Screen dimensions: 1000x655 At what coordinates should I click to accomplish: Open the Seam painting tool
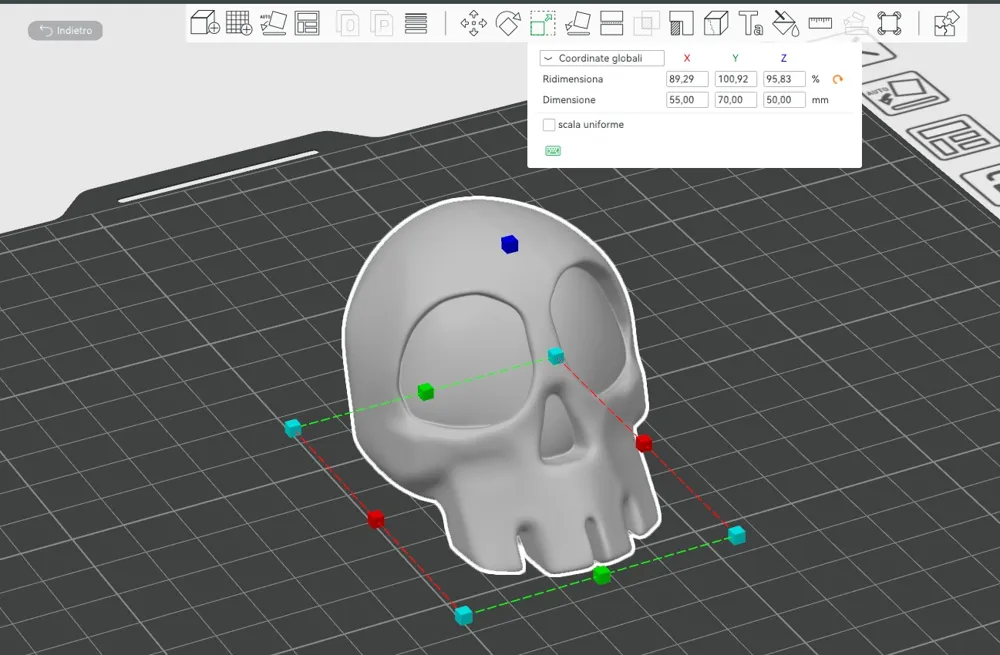pos(716,24)
